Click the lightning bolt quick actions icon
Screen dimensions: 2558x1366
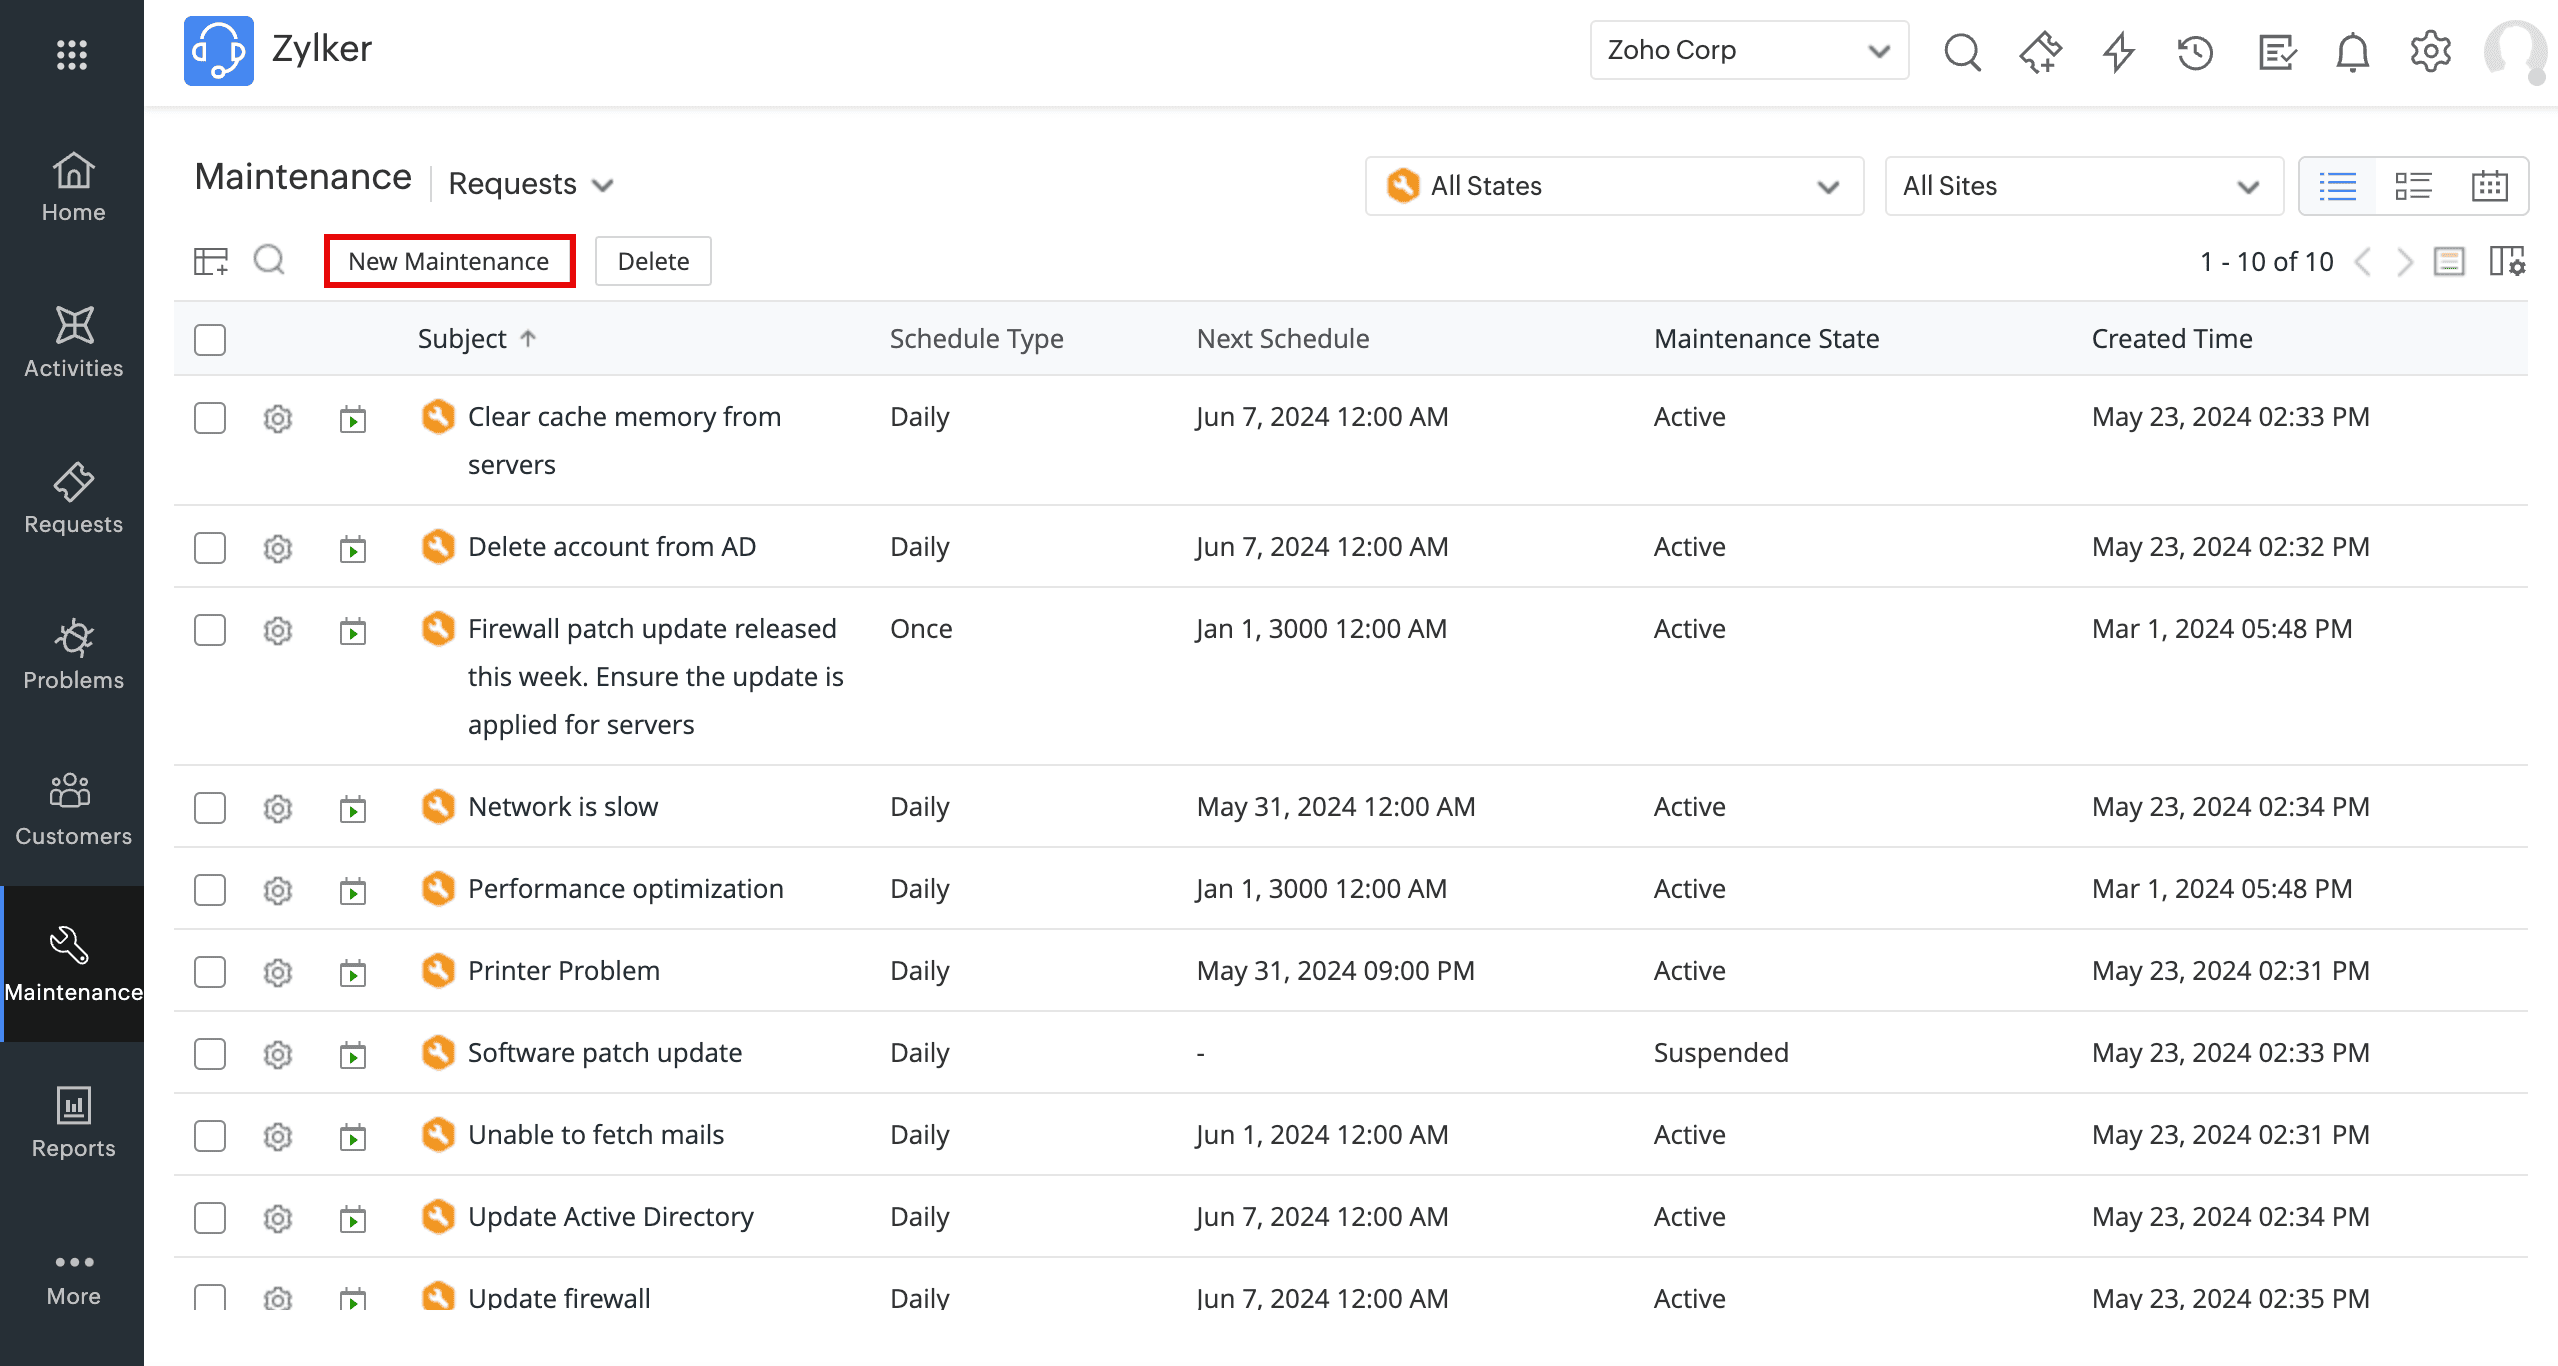pyautogui.click(x=2118, y=52)
